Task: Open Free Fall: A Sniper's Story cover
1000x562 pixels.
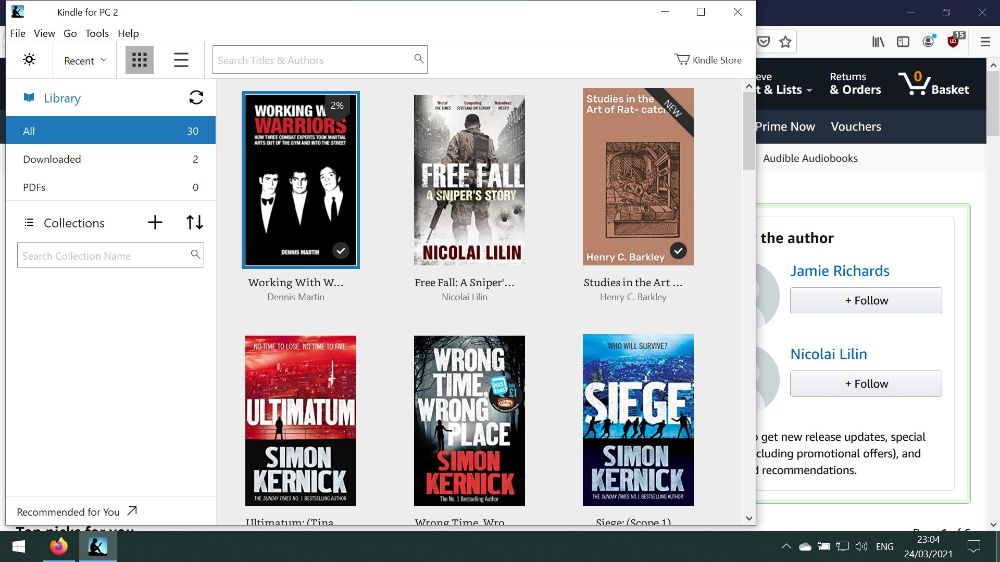Action: [469, 180]
